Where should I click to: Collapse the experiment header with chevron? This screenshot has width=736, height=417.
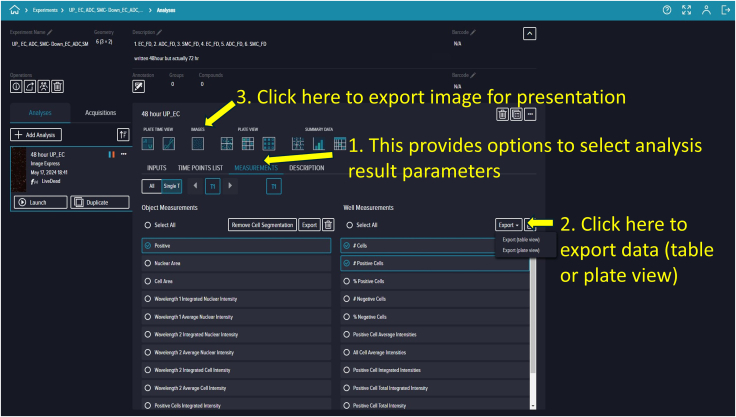pos(529,34)
